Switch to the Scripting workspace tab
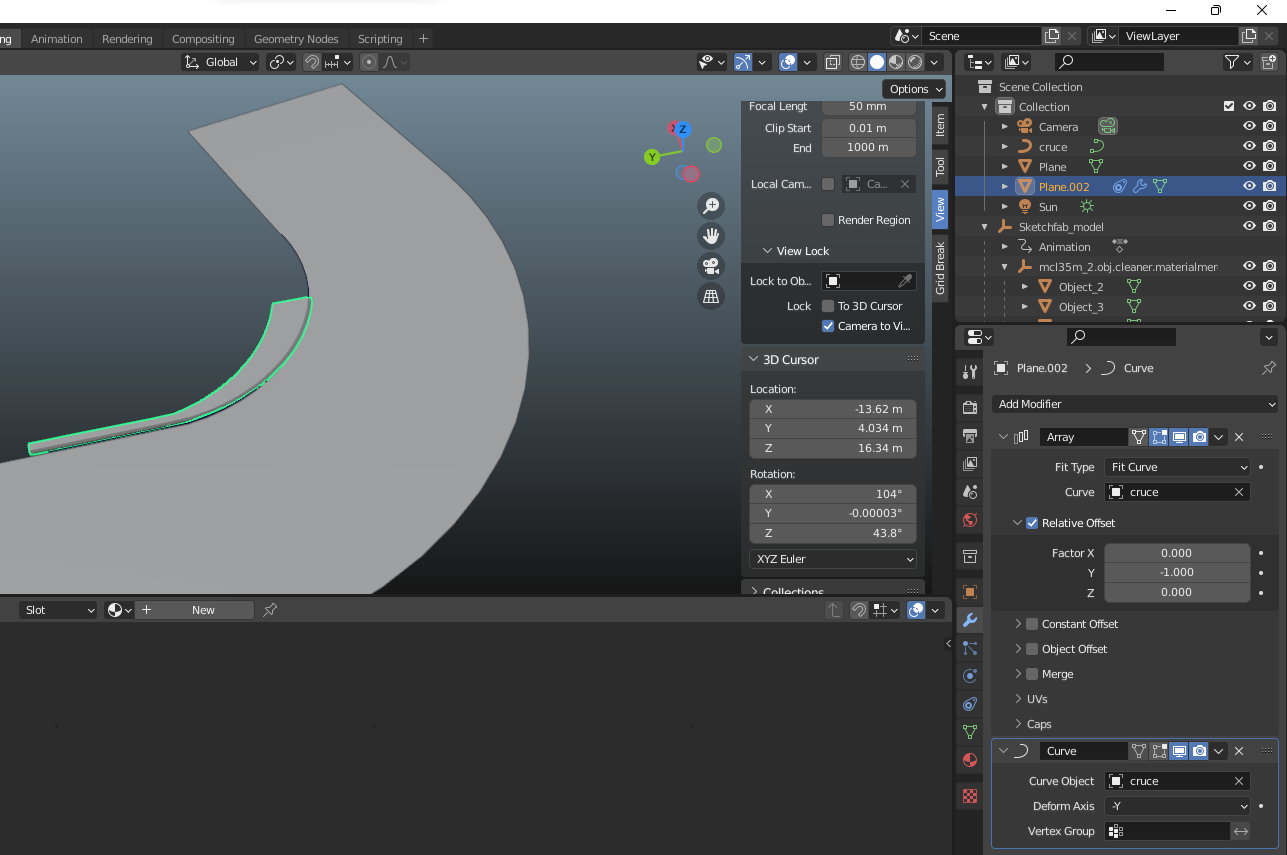 [x=380, y=39]
